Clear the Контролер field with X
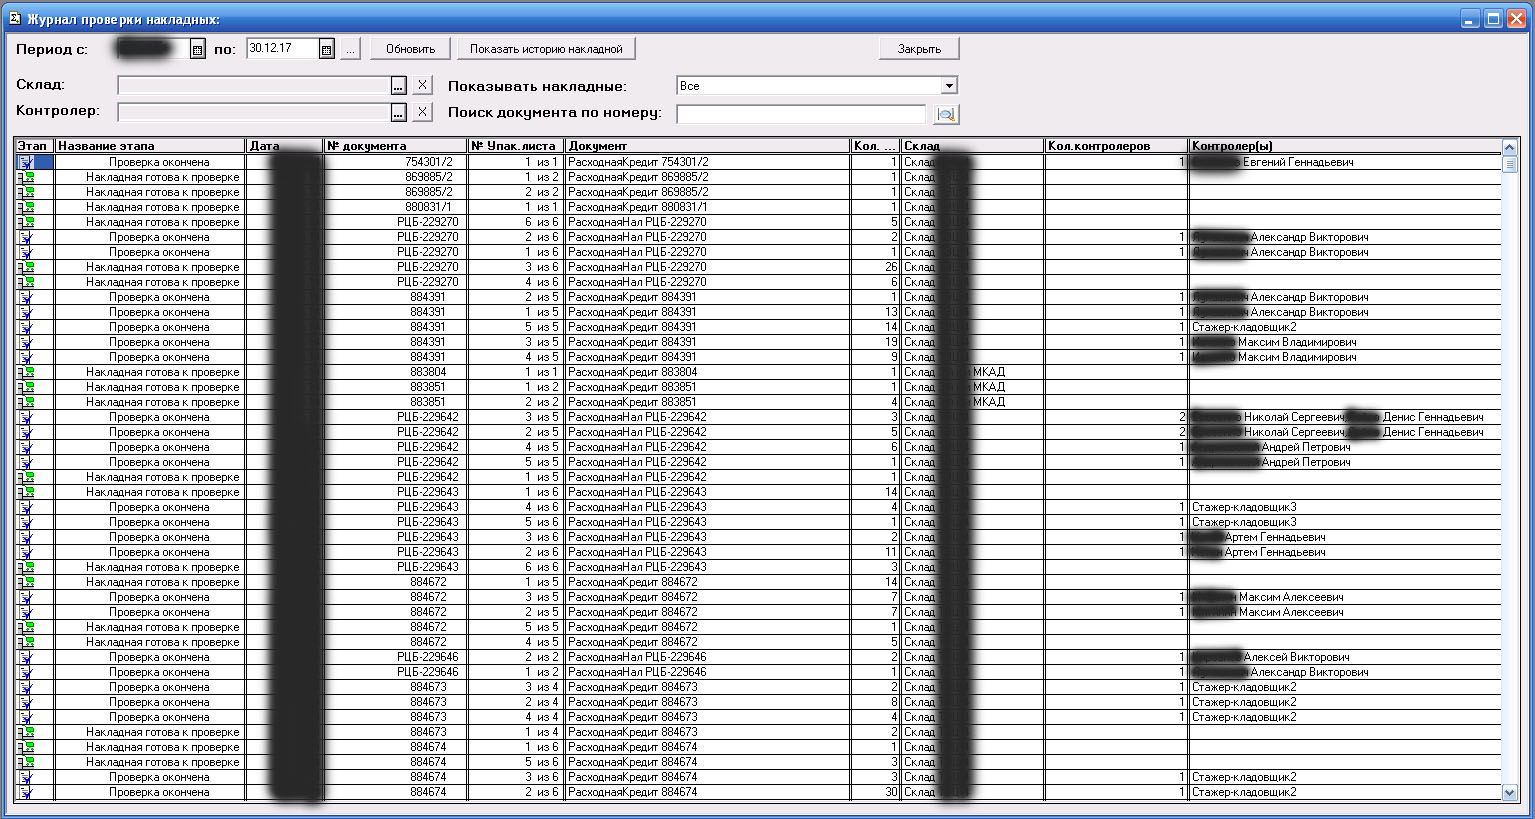 [x=422, y=112]
